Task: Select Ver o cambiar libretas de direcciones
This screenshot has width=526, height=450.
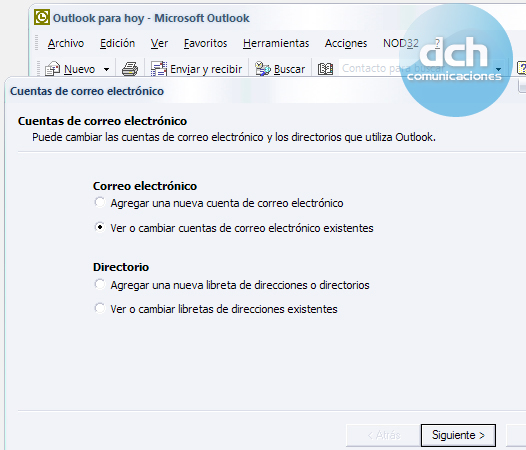Action: (100, 308)
